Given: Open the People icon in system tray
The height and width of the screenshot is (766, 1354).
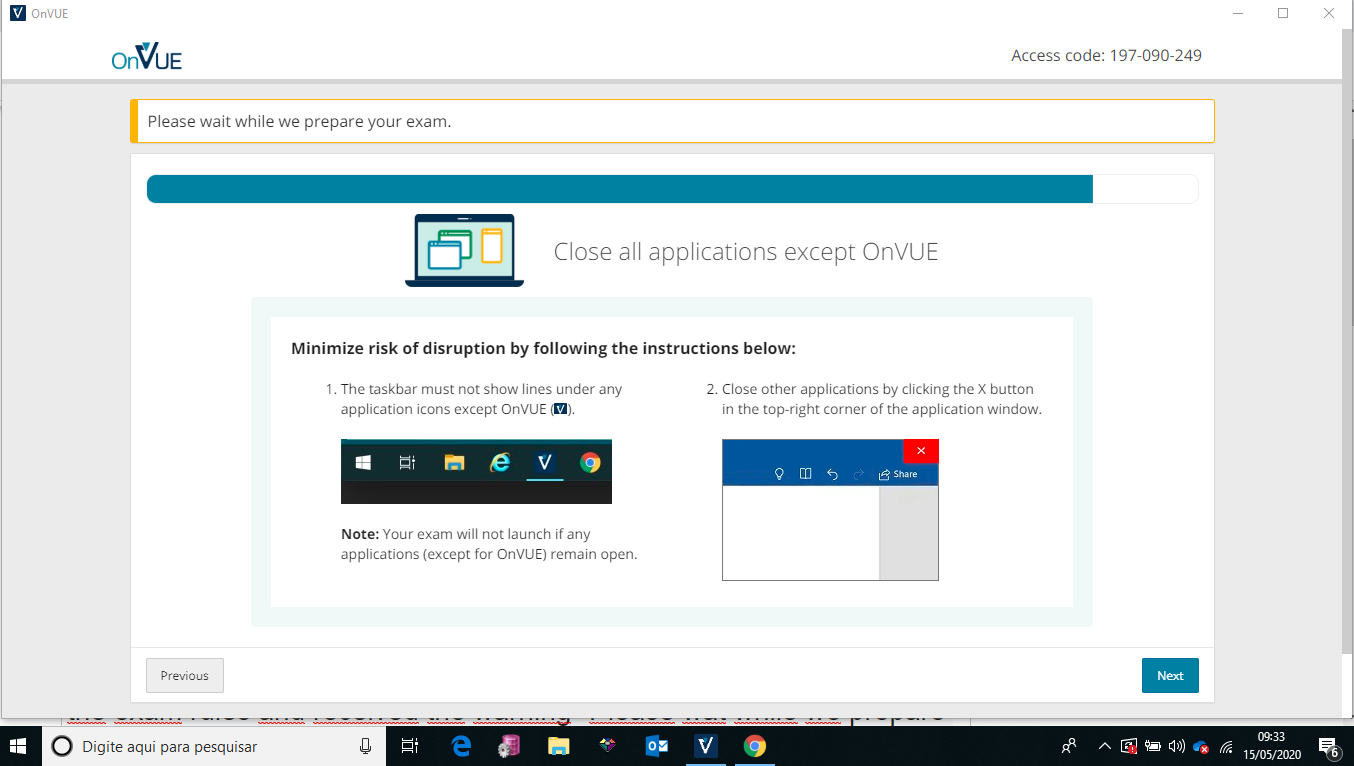Looking at the screenshot, I should click(x=1069, y=746).
